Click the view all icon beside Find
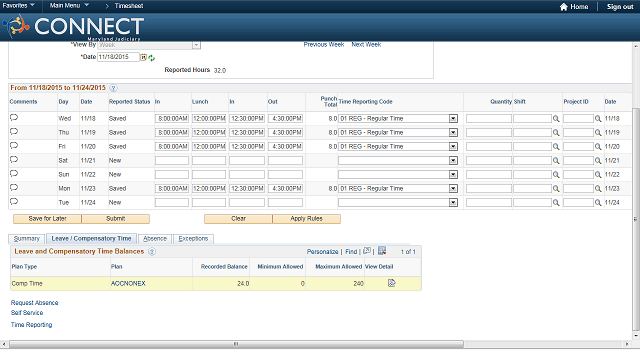640x360 pixels. pyautogui.click(x=367, y=251)
